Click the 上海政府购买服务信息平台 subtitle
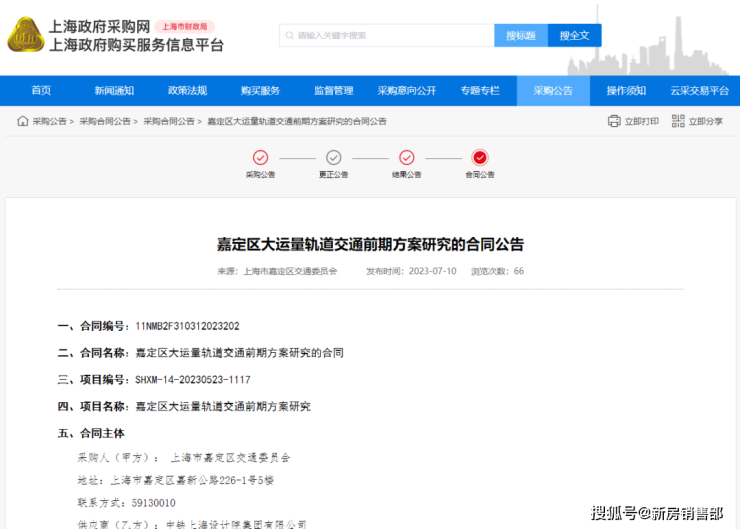This screenshot has width=740, height=529. click(136, 45)
